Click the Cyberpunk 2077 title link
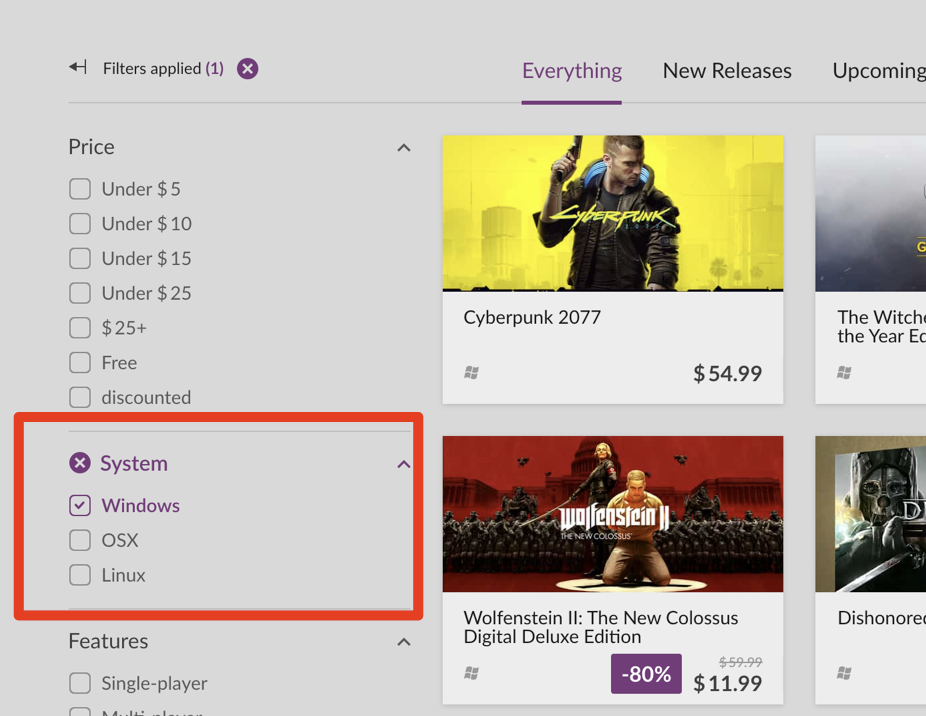The width and height of the screenshot is (926, 716). pyautogui.click(x=532, y=317)
